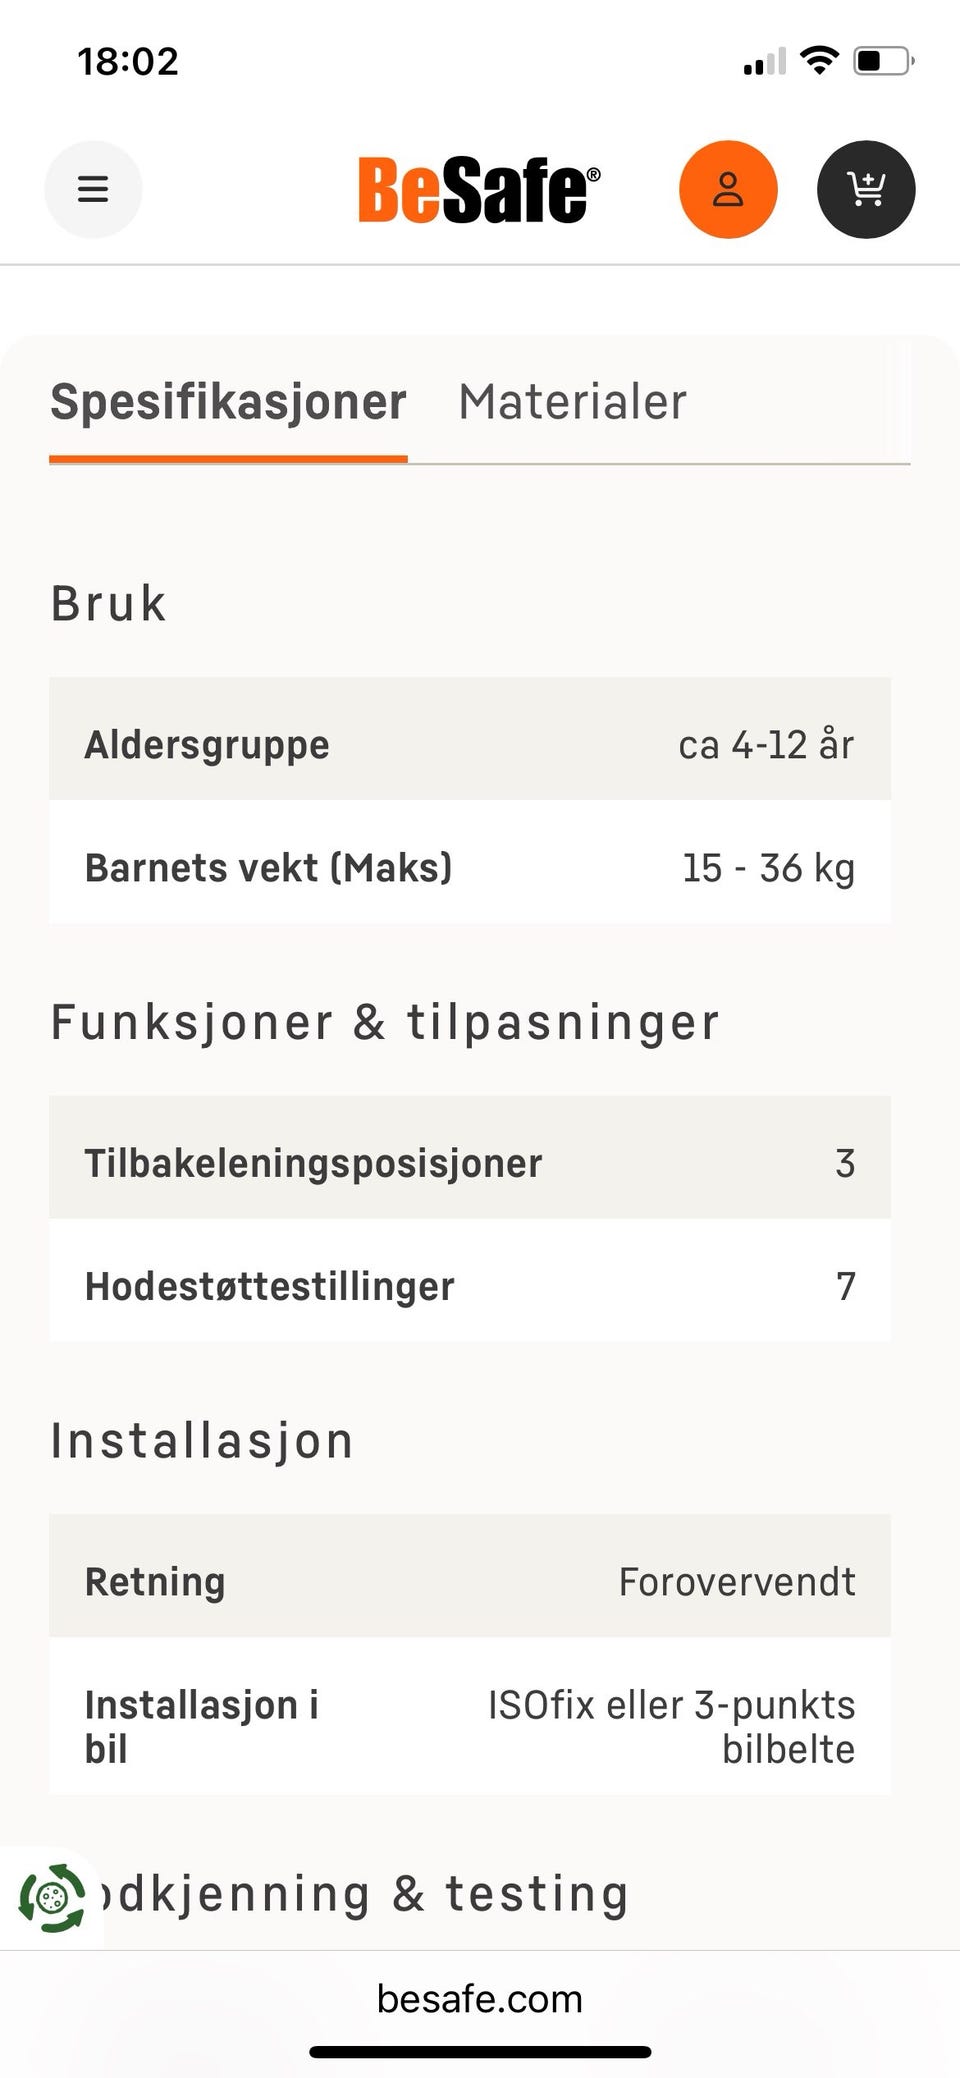This screenshot has width=960, height=2078.
Task: Tap the Funksjoner & tilpasninger heading
Action: 385,1022
